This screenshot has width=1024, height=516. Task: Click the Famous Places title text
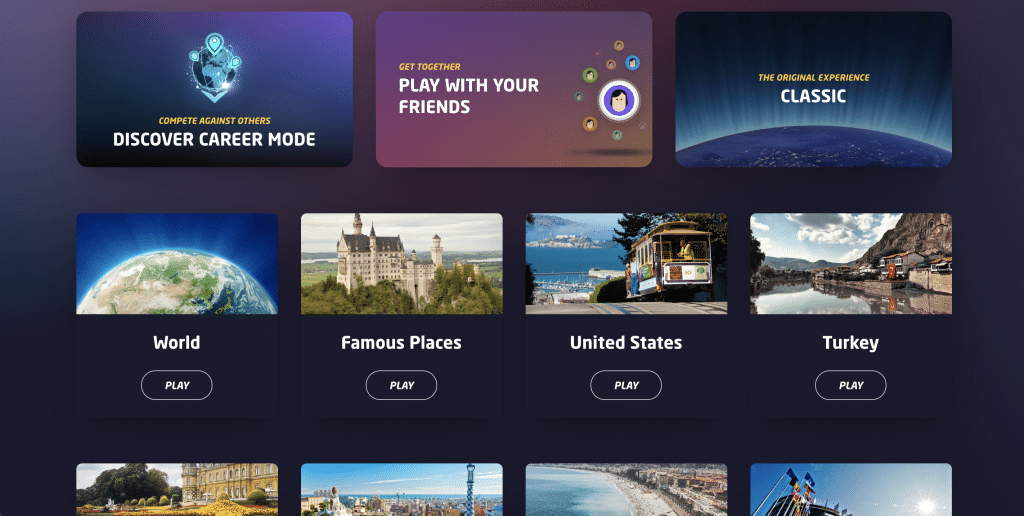pos(402,343)
